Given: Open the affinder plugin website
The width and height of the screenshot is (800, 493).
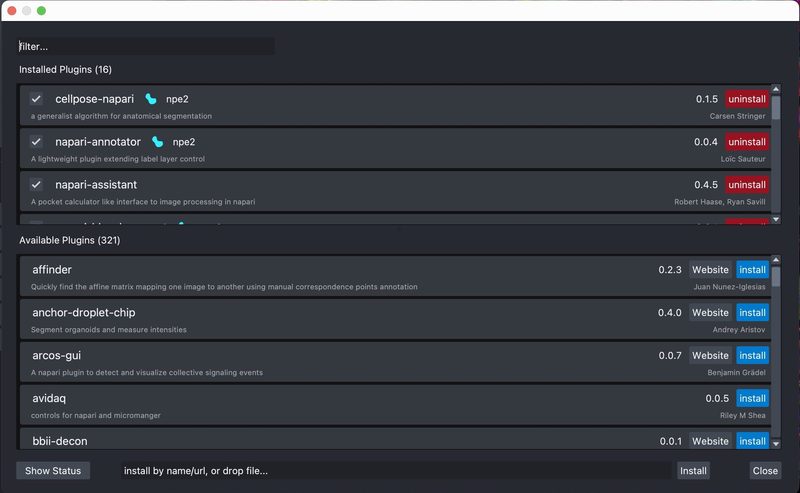Looking at the screenshot, I should pos(710,269).
